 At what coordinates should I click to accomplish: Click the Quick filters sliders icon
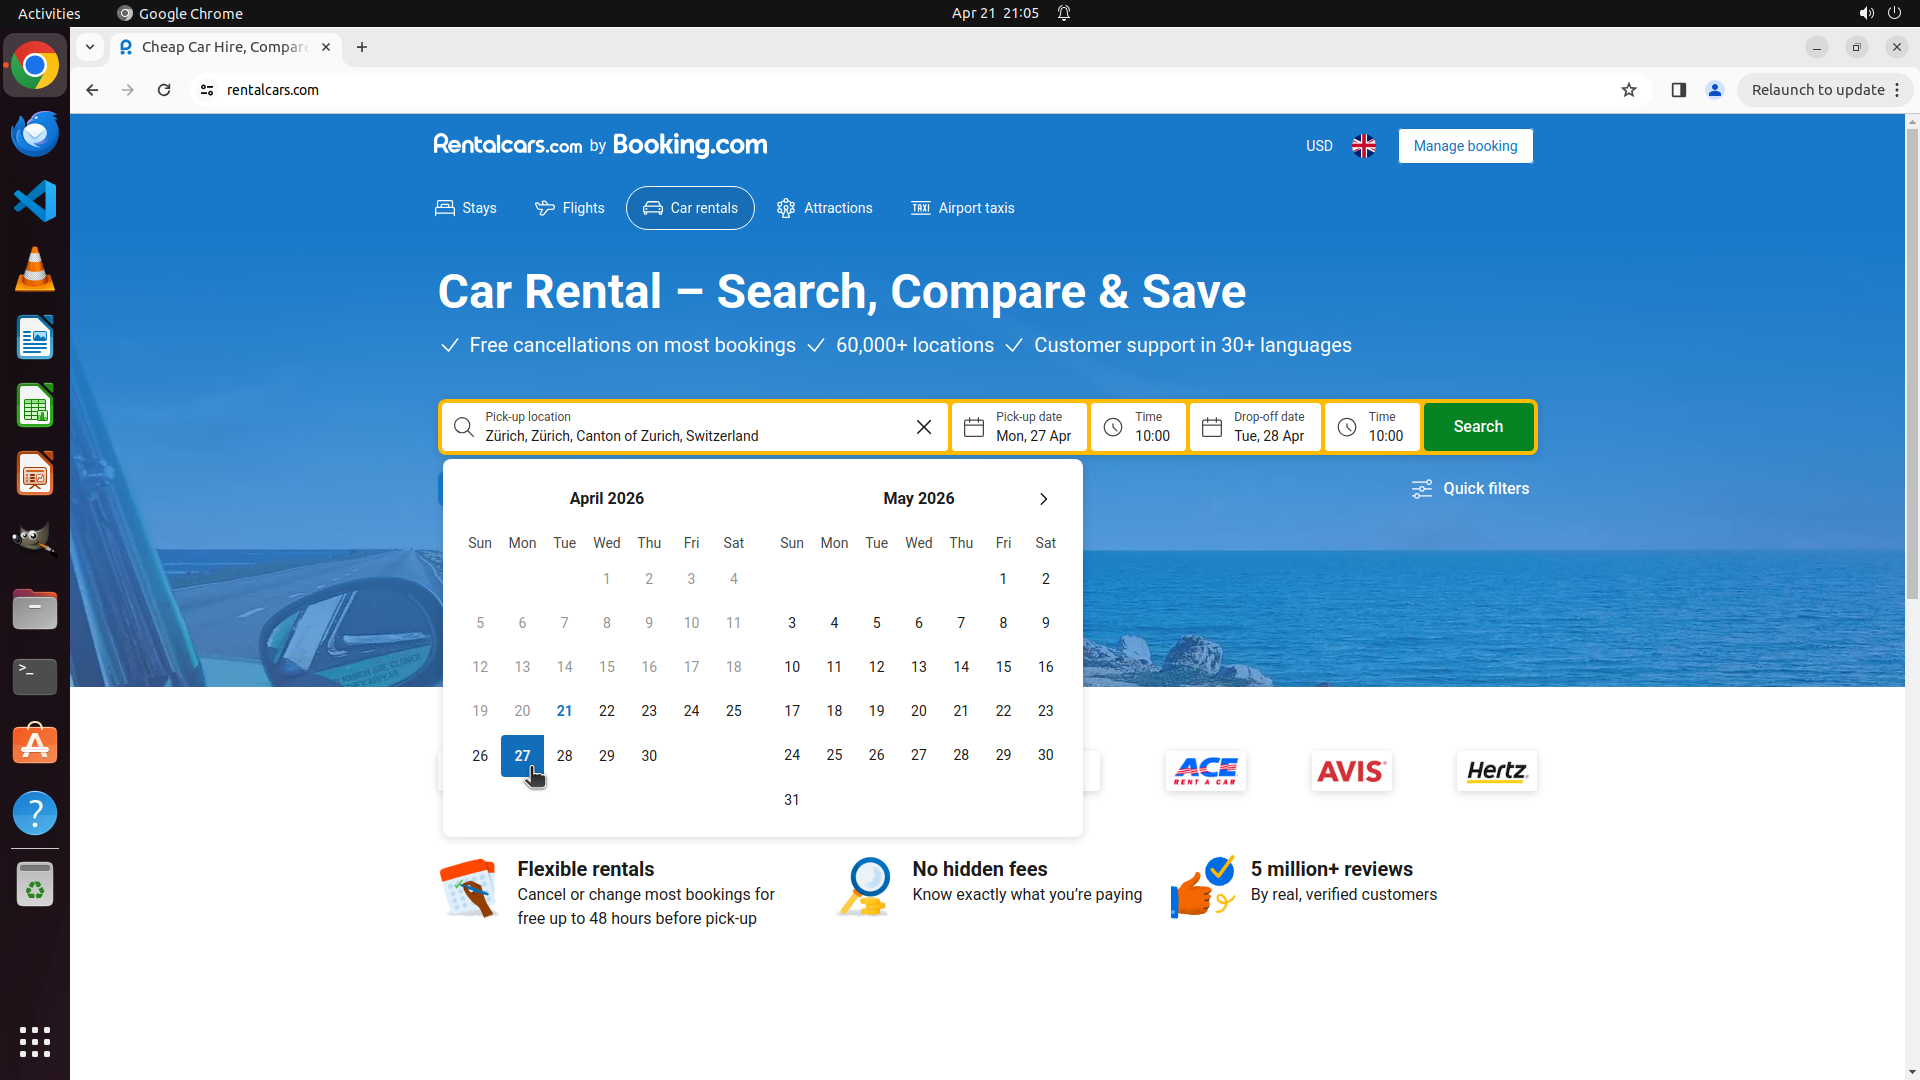(1421, 489)
